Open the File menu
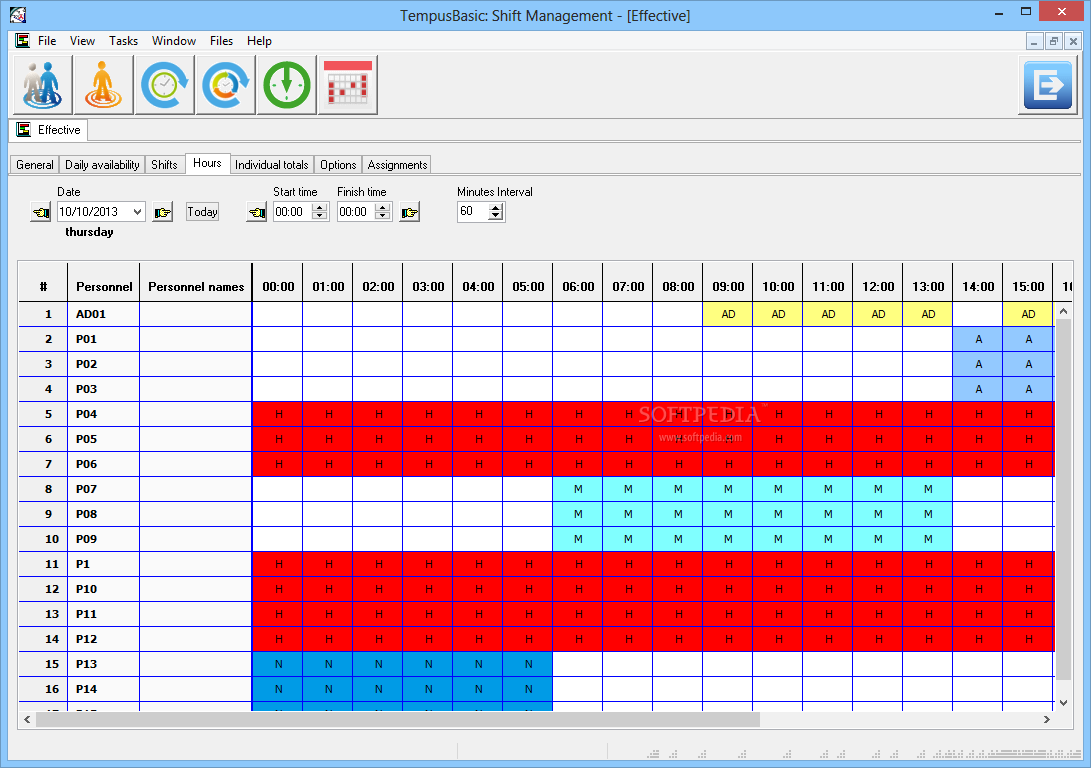1091x768 pixels. 47,41
